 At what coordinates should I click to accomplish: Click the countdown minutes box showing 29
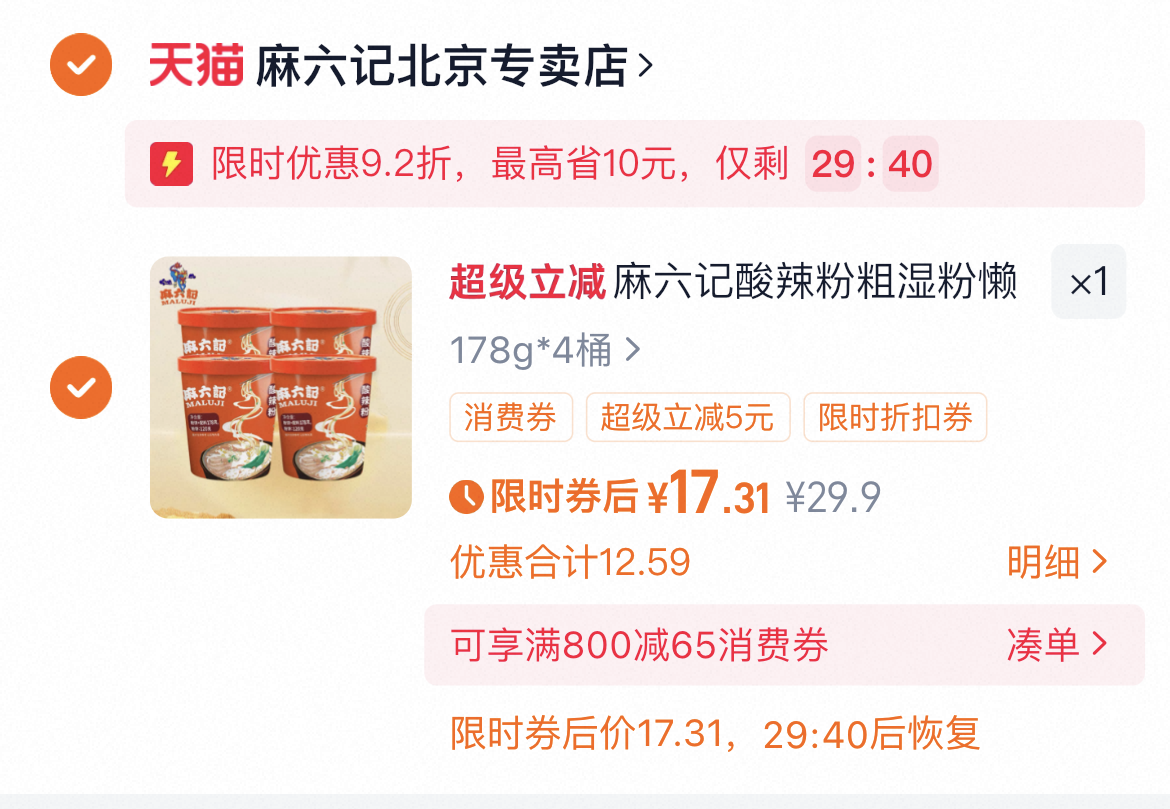[833, 163]
